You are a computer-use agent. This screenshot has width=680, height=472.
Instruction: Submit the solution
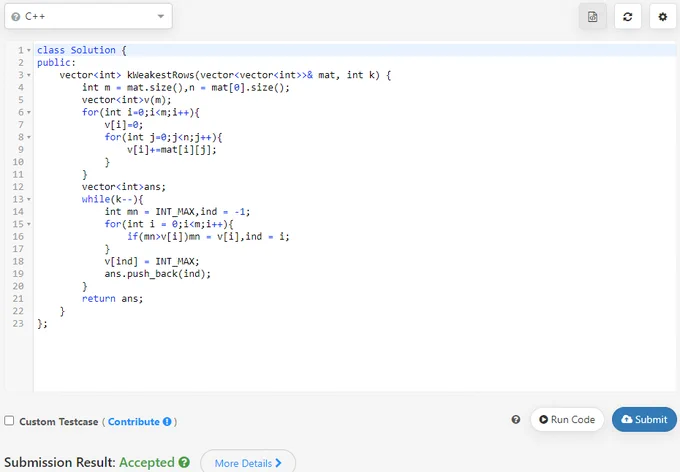[644, 420]
